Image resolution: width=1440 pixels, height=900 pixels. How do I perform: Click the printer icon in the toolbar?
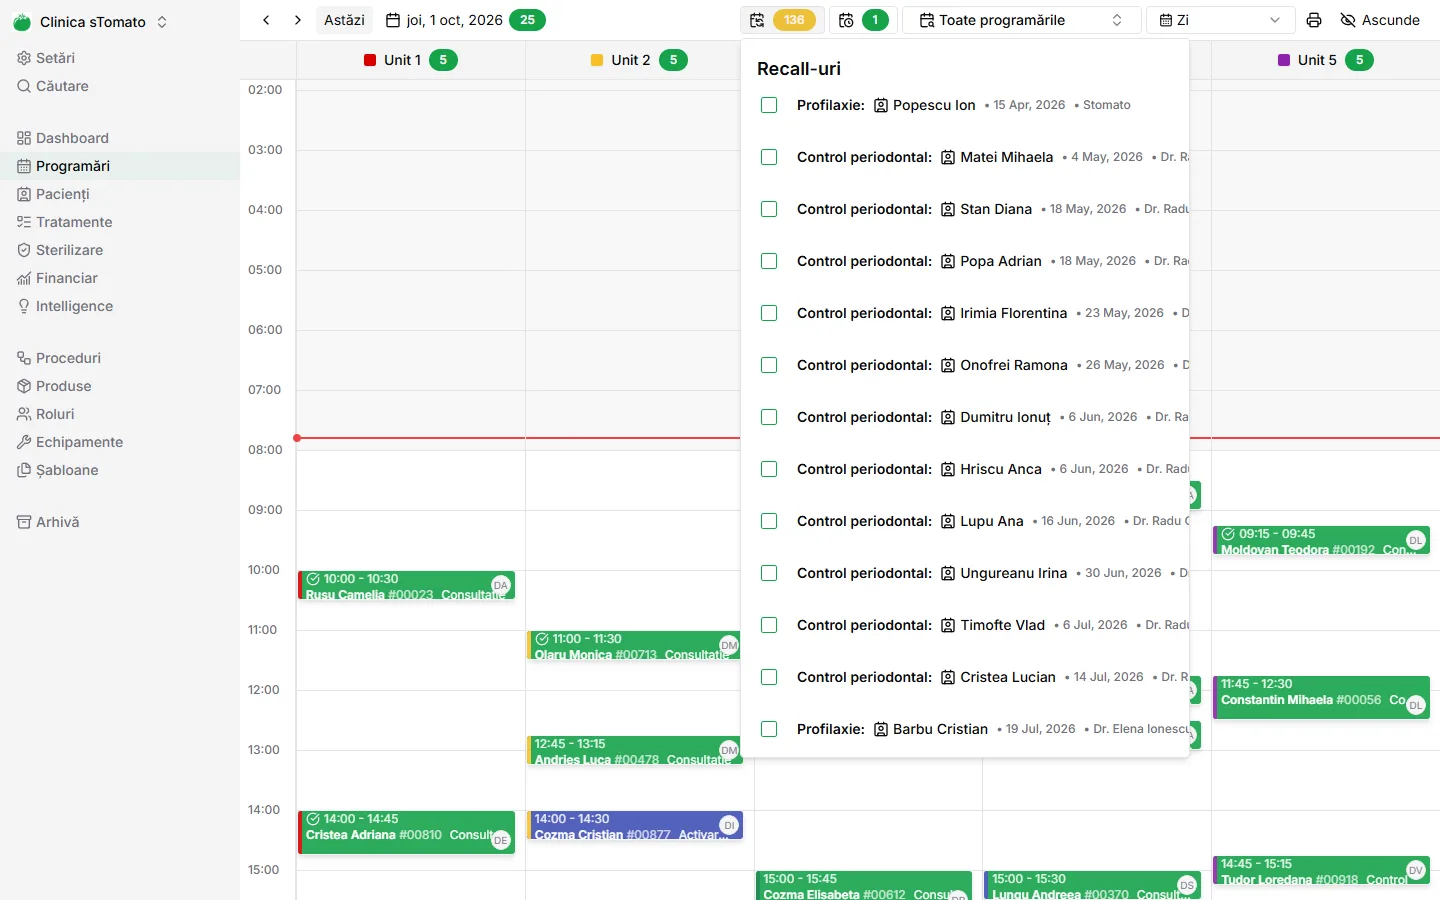[1314, 20]
